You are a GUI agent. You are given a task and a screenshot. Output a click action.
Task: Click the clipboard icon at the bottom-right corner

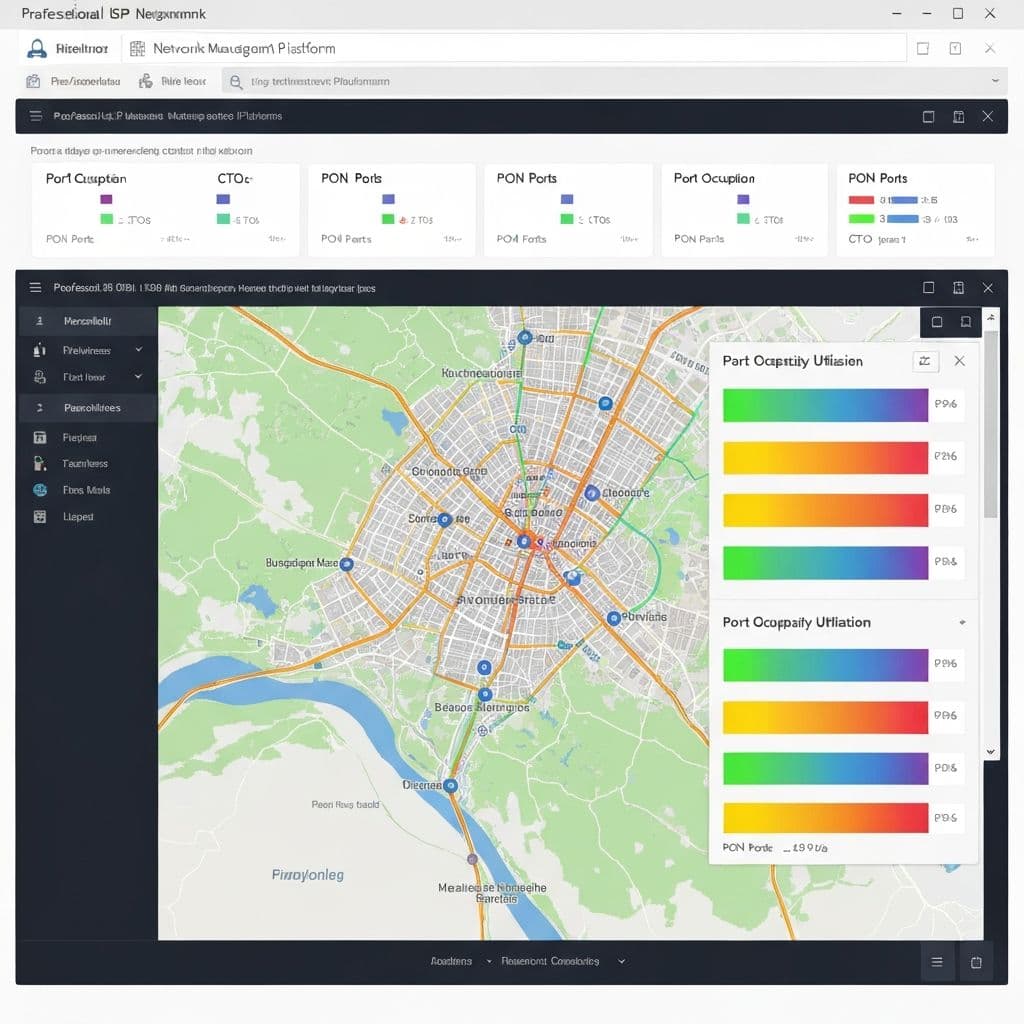976,962
